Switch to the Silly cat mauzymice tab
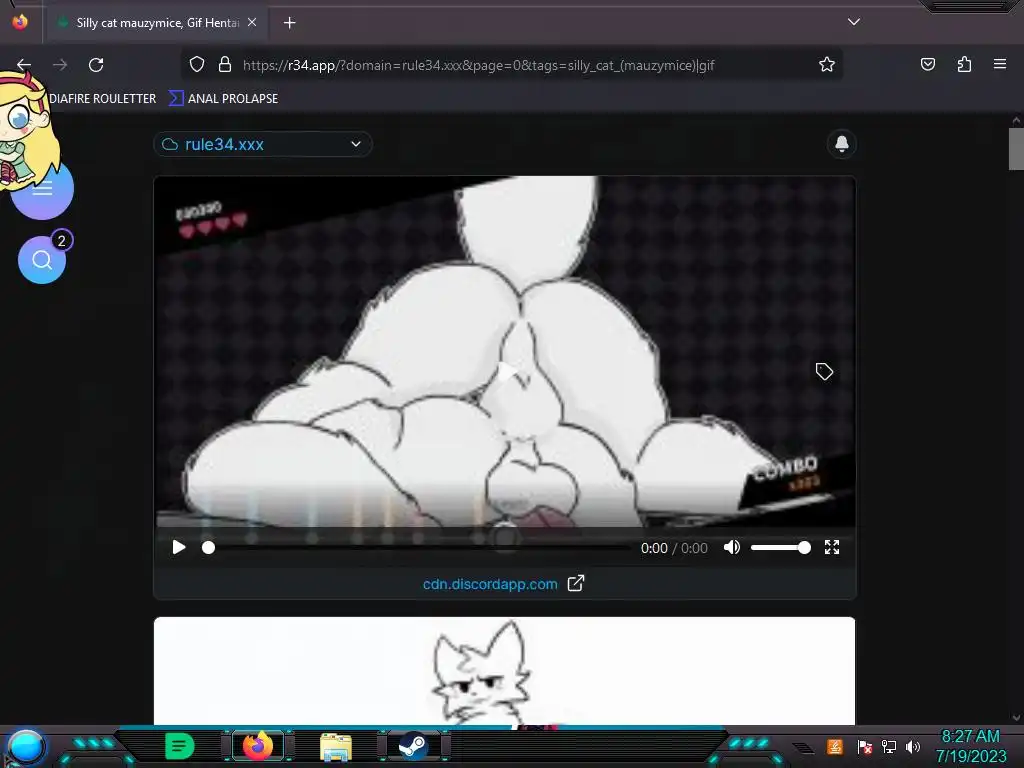The image size is (1024, 768). tap(157, 23)
